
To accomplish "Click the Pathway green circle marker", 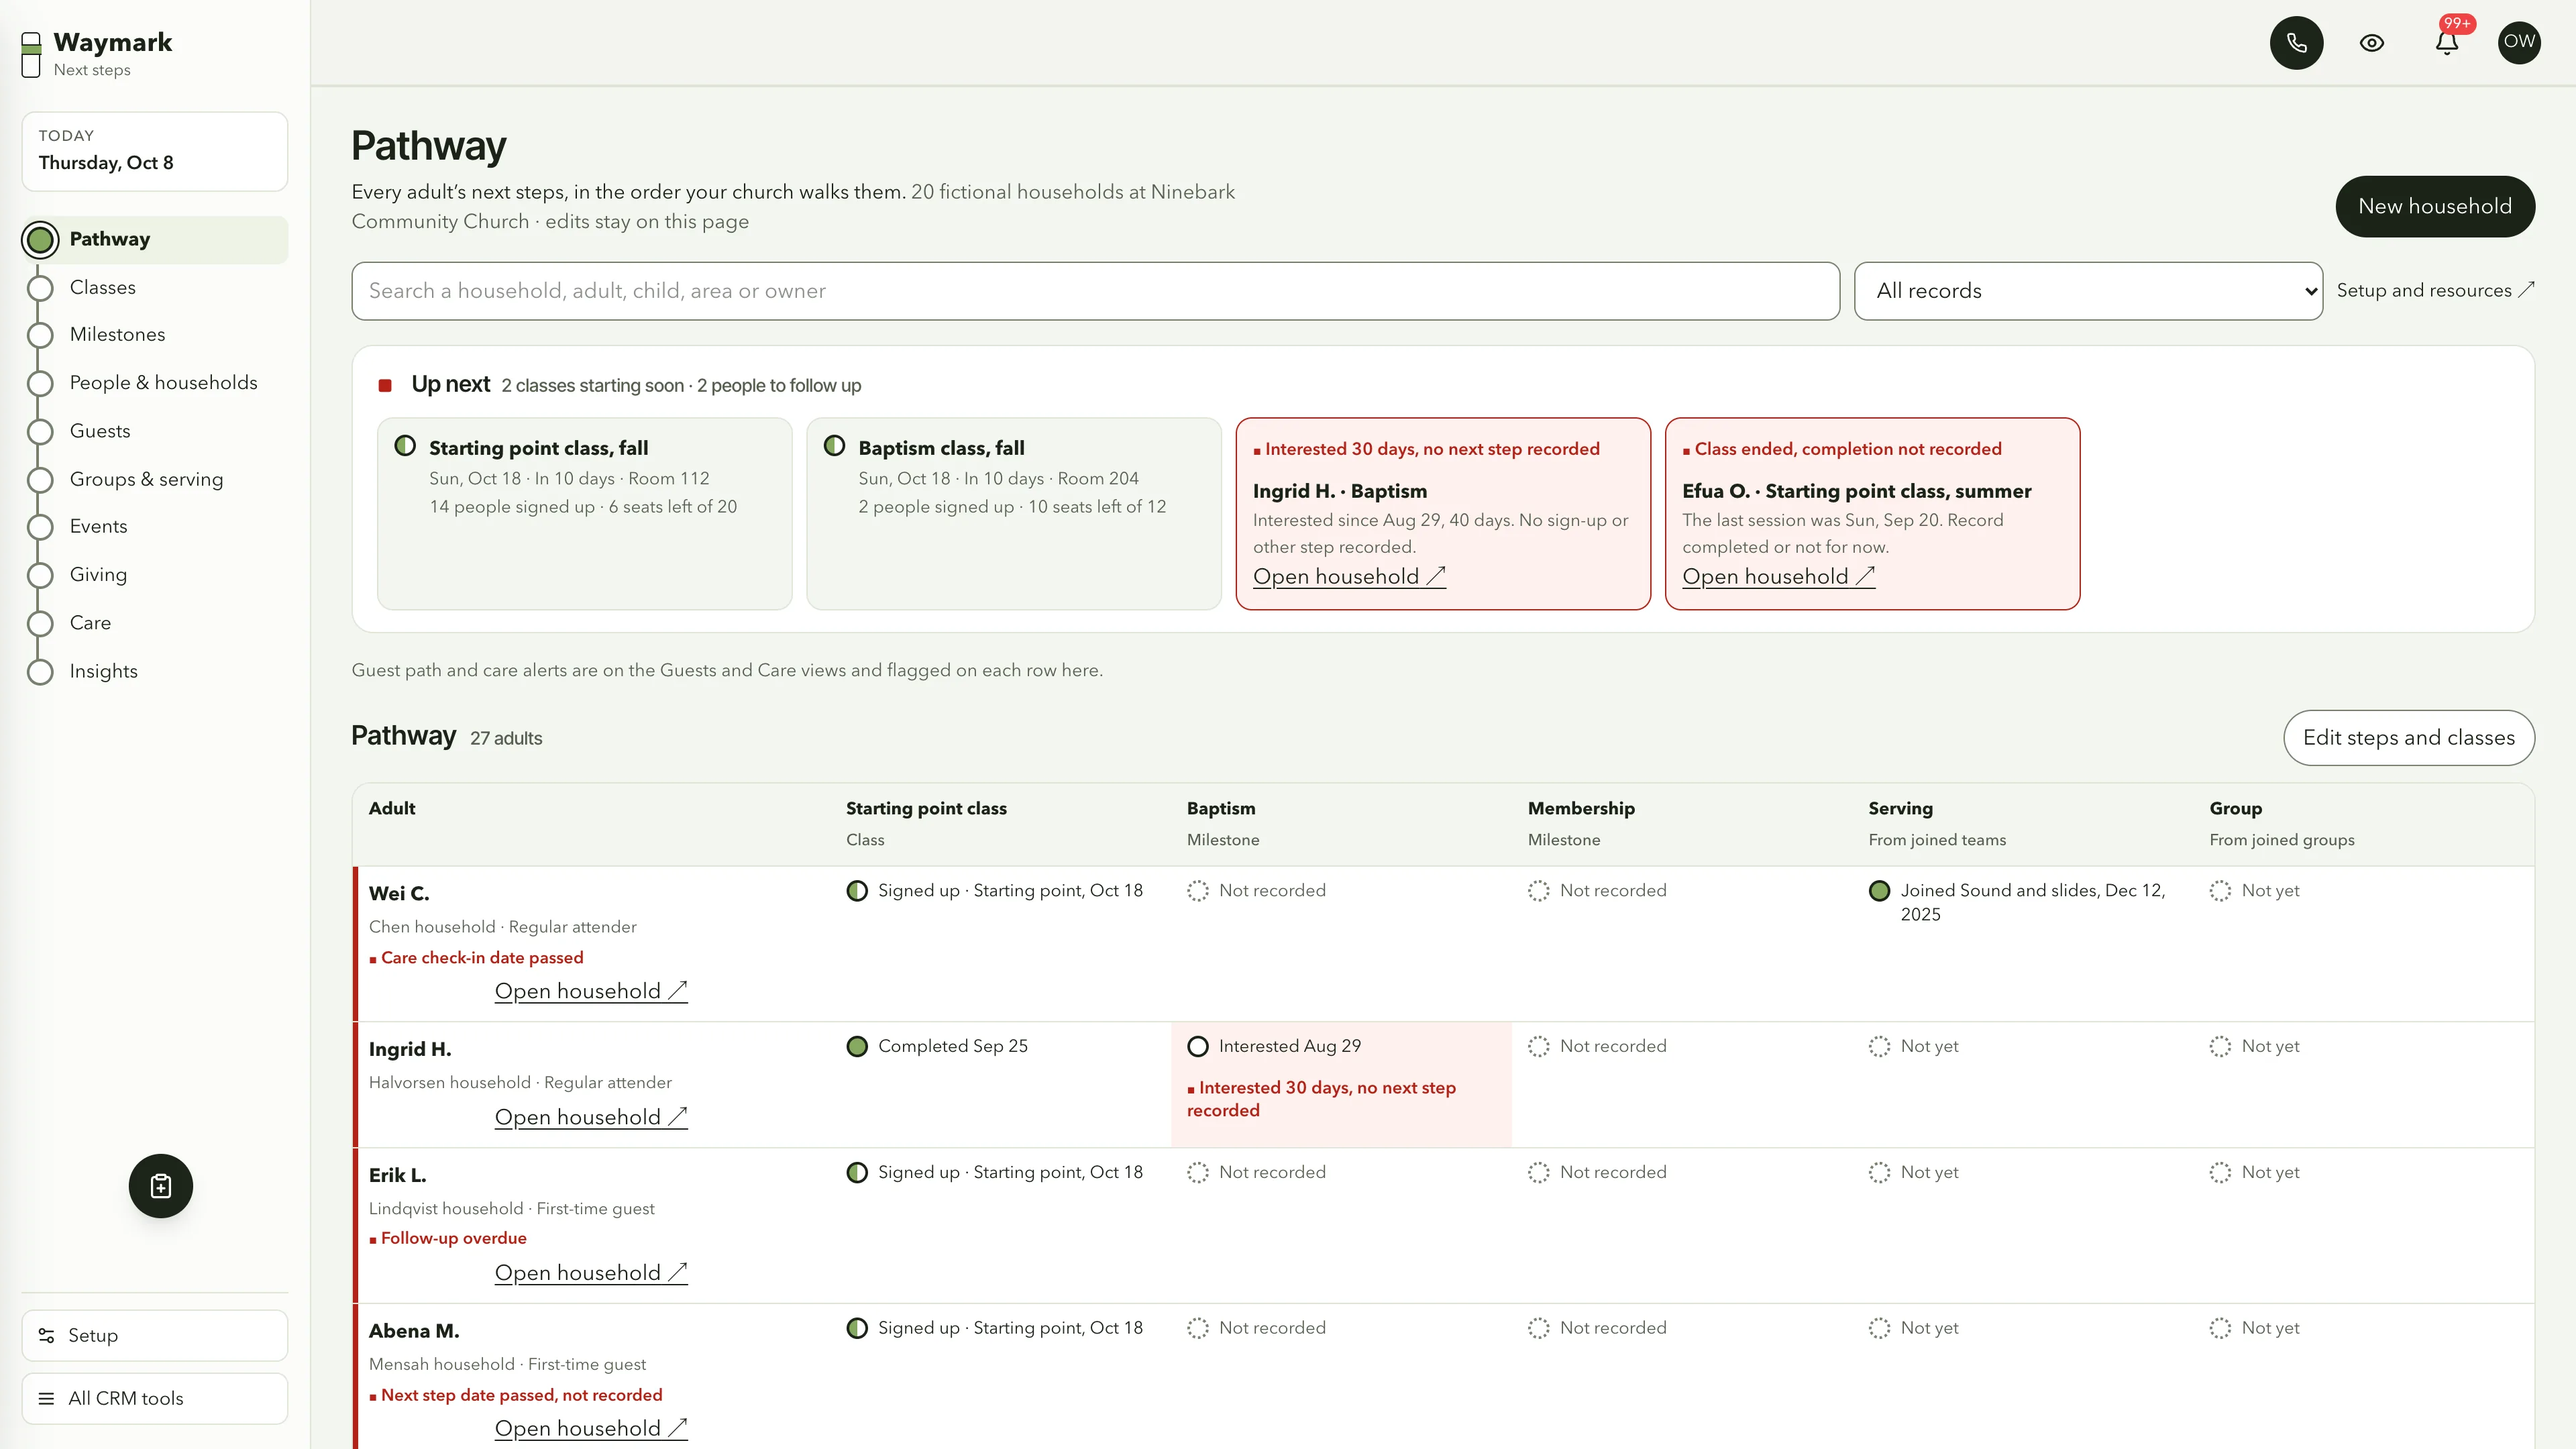I will [x=40, y=240].
